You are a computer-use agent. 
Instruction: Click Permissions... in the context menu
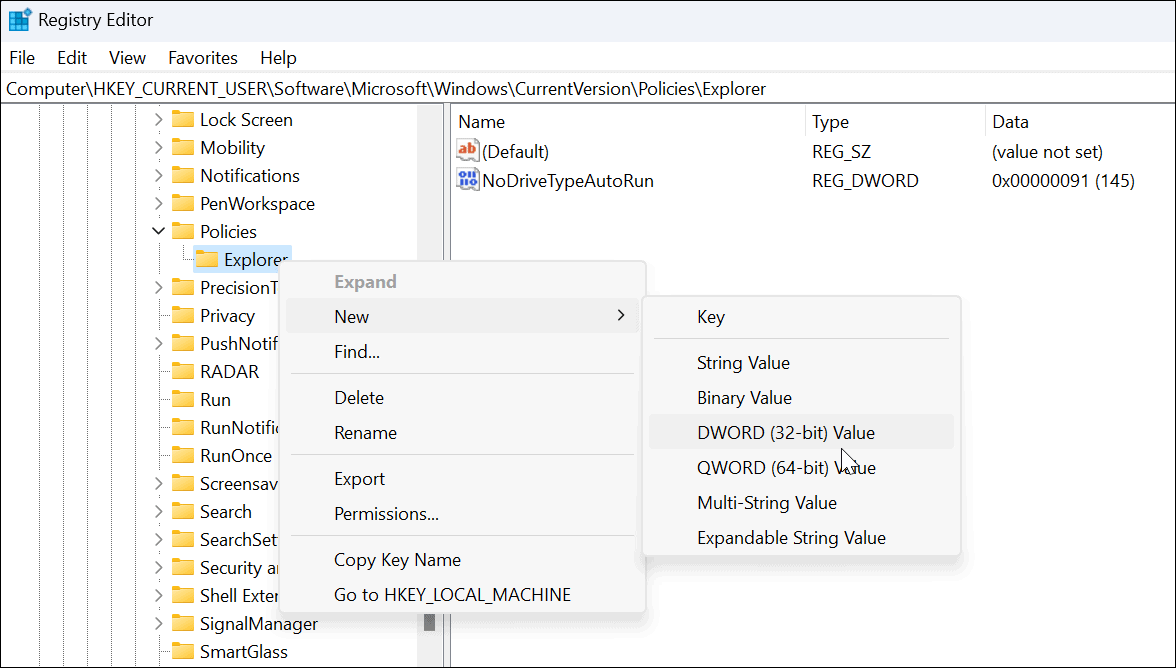coord(385,513)
